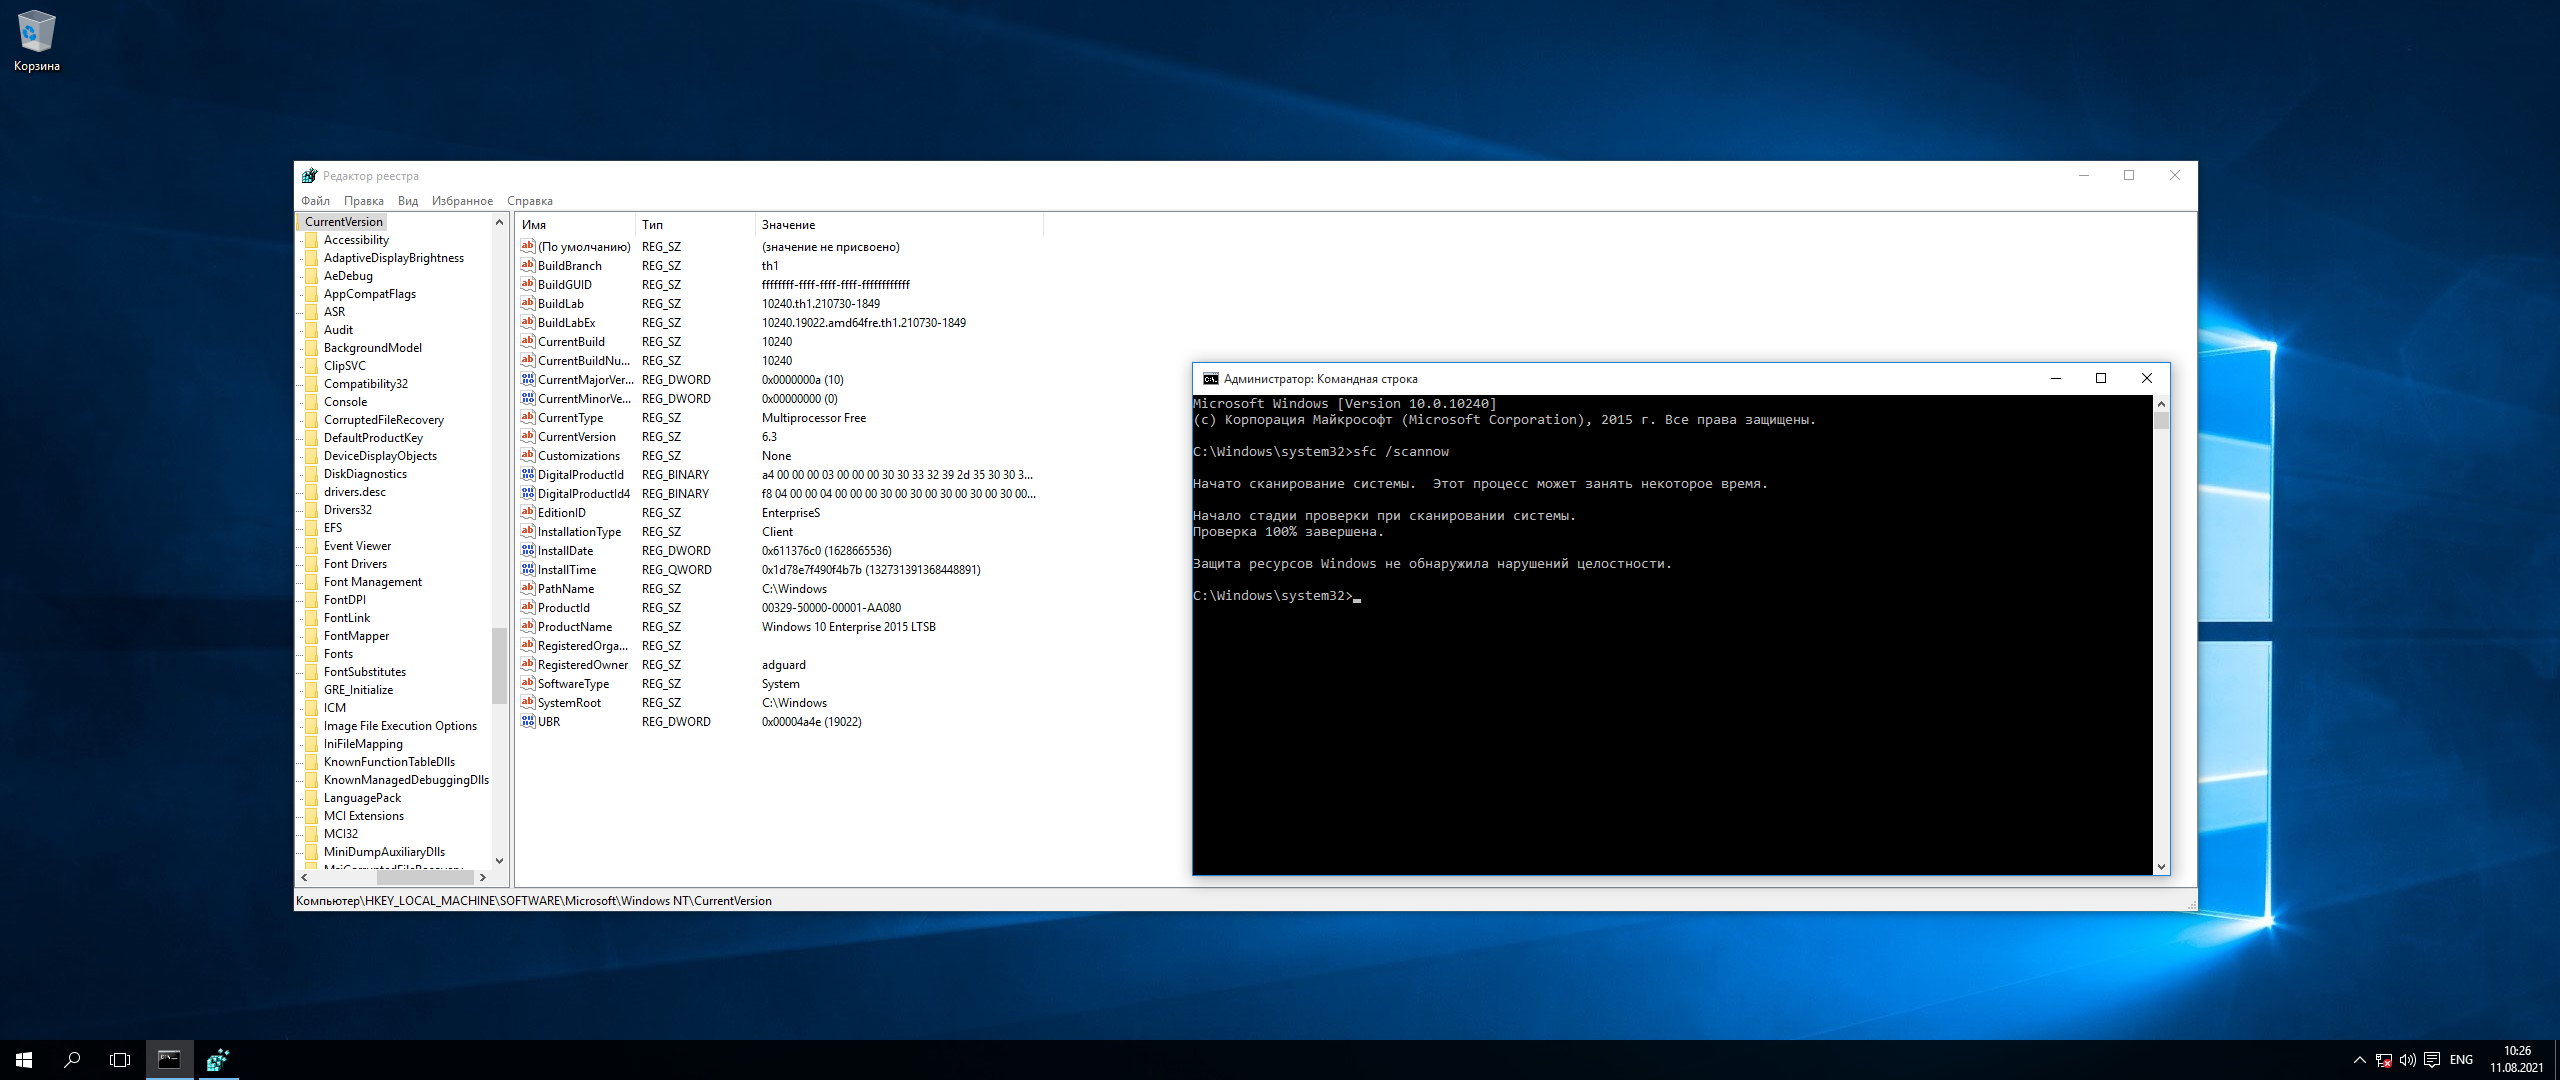Select the BuildLabEx value row
Screen dimensions: 2560x1080
pos(780,322)
